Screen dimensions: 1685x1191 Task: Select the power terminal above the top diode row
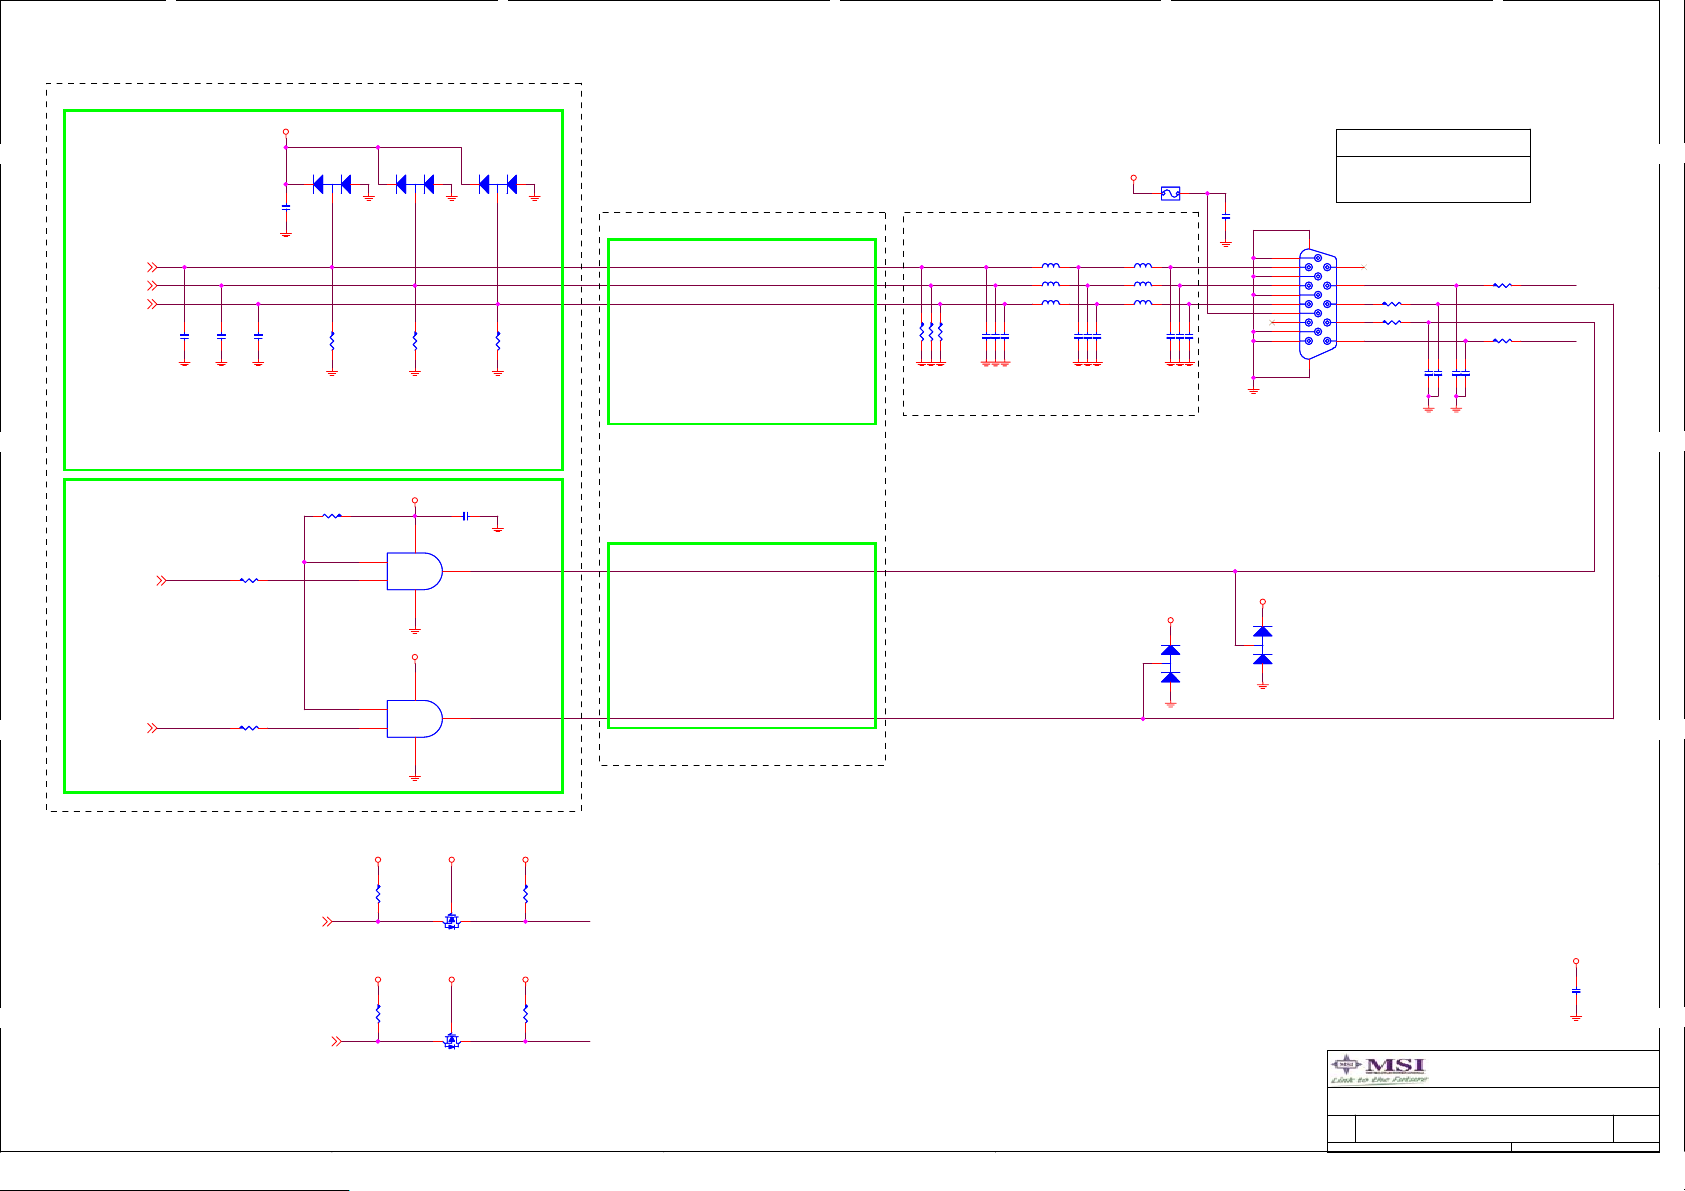286,132
